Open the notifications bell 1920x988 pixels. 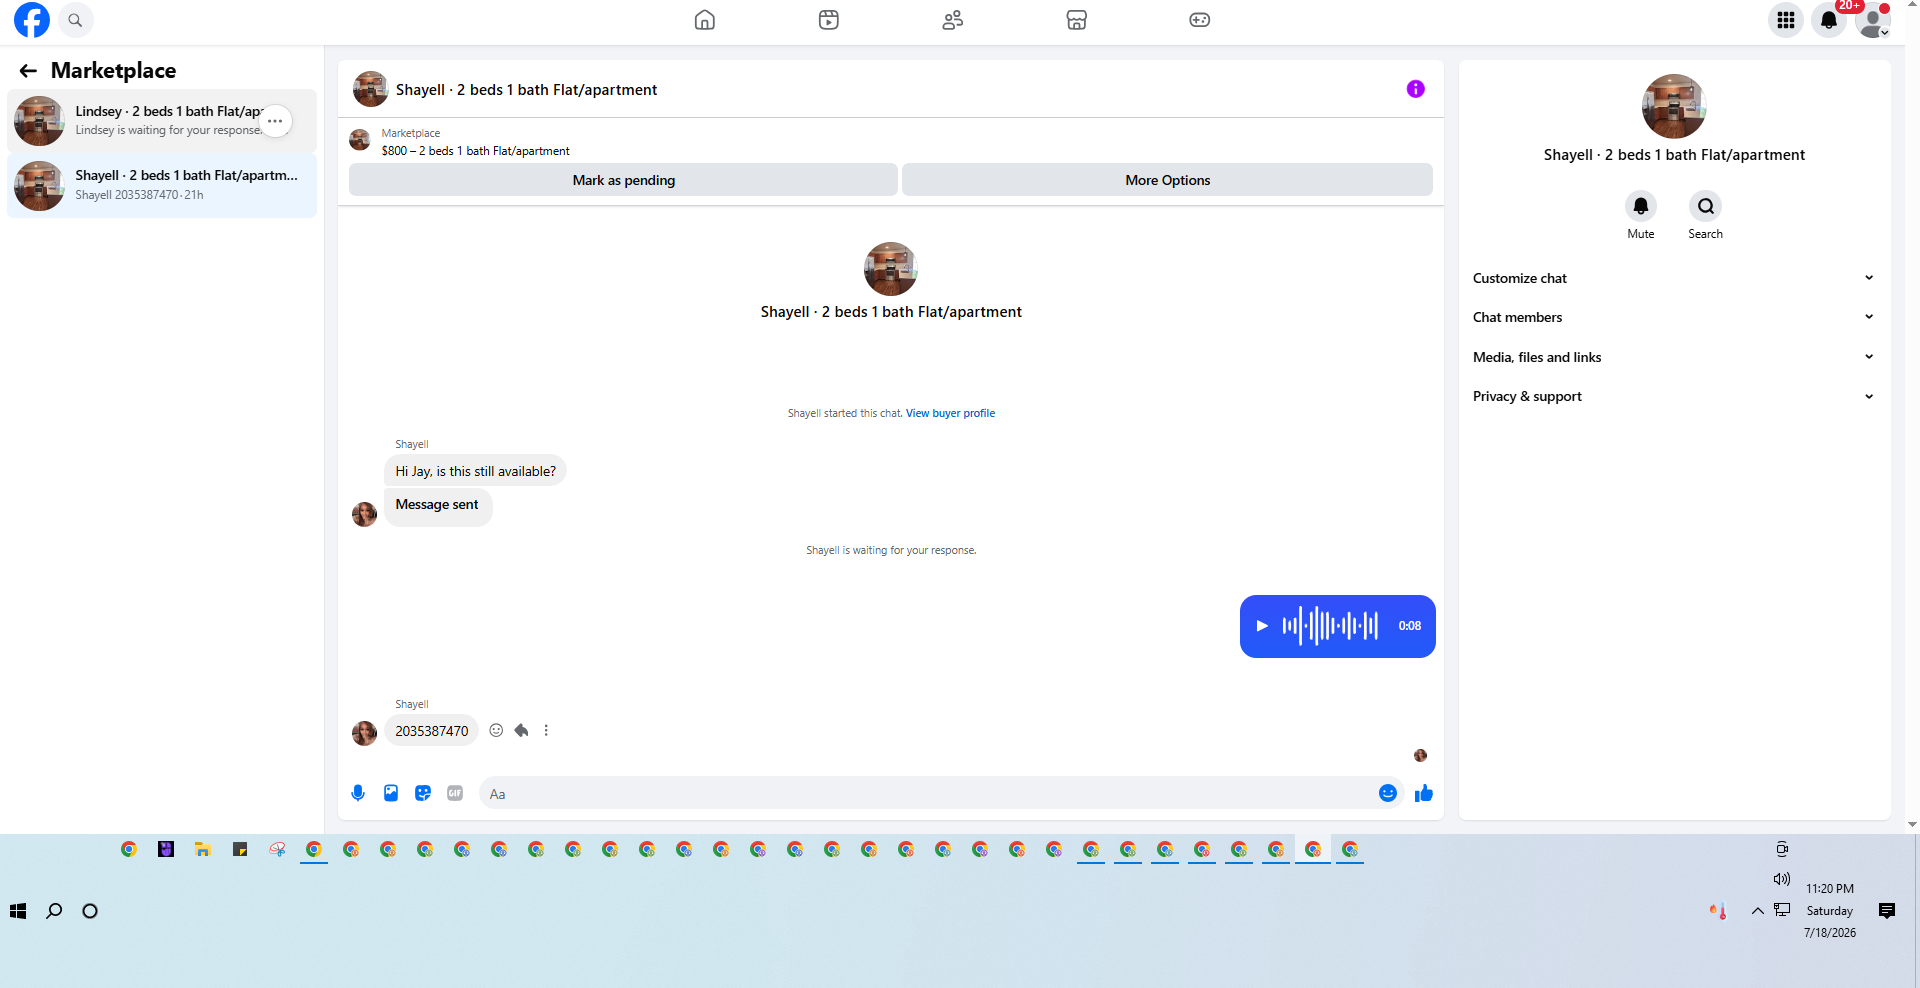point(1829,20)
